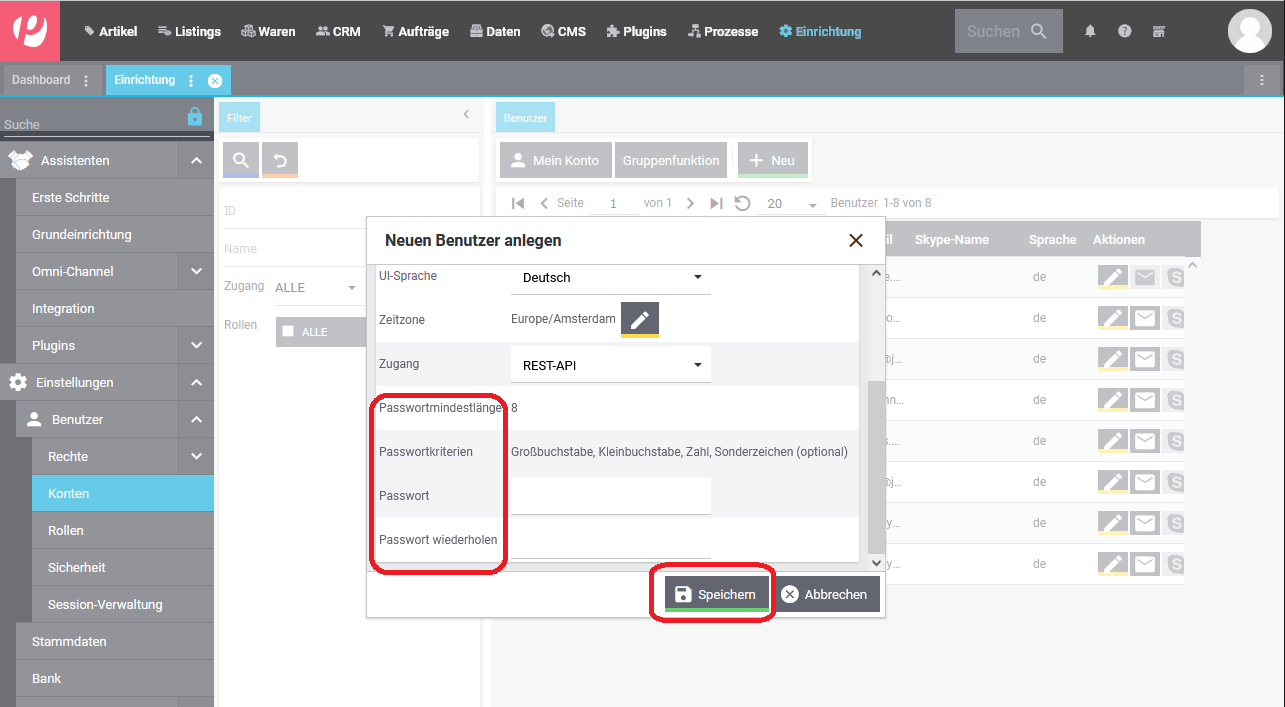Open the help question mark icon
The image size is (1285, 707).
pos(1125,31)
